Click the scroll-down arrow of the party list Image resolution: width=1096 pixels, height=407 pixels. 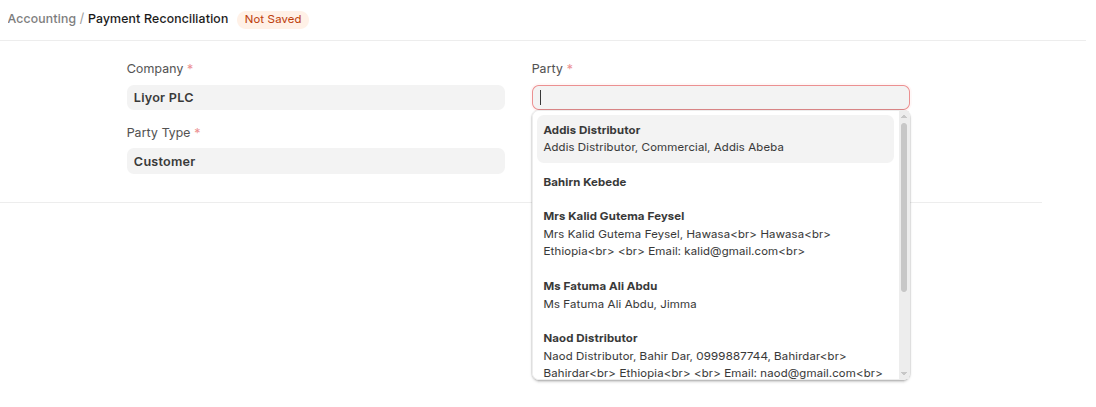[904, 374]
